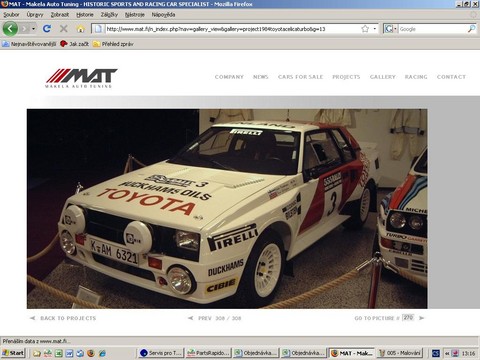Open the search engine selector dropdown
480x360 pixels.
click(x=391, y=29)
